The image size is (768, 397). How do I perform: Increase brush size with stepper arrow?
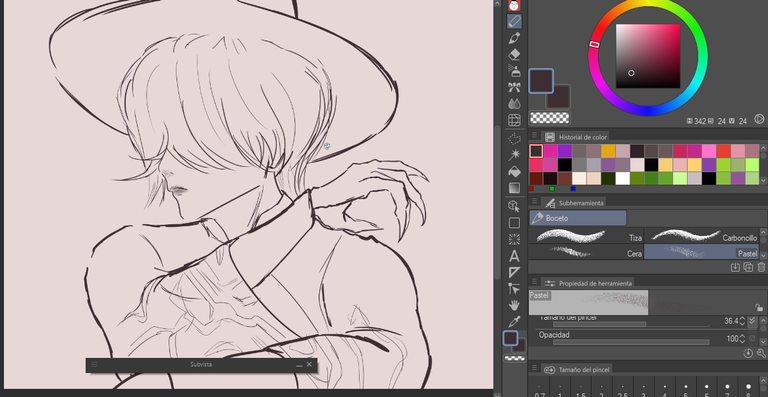[742, 319]
